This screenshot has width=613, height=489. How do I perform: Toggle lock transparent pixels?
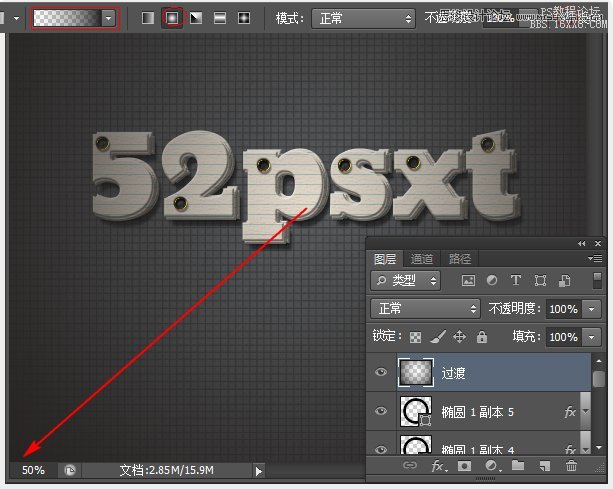(x=415, y=337)
